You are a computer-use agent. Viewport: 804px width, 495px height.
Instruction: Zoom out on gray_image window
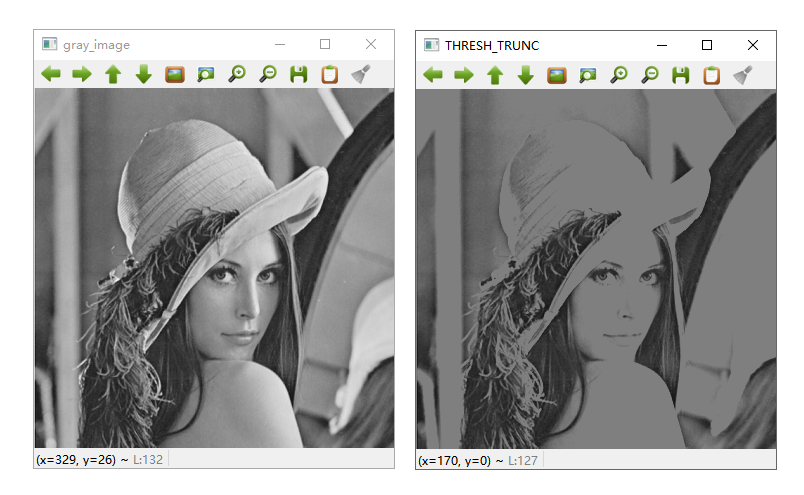point(268,74)
